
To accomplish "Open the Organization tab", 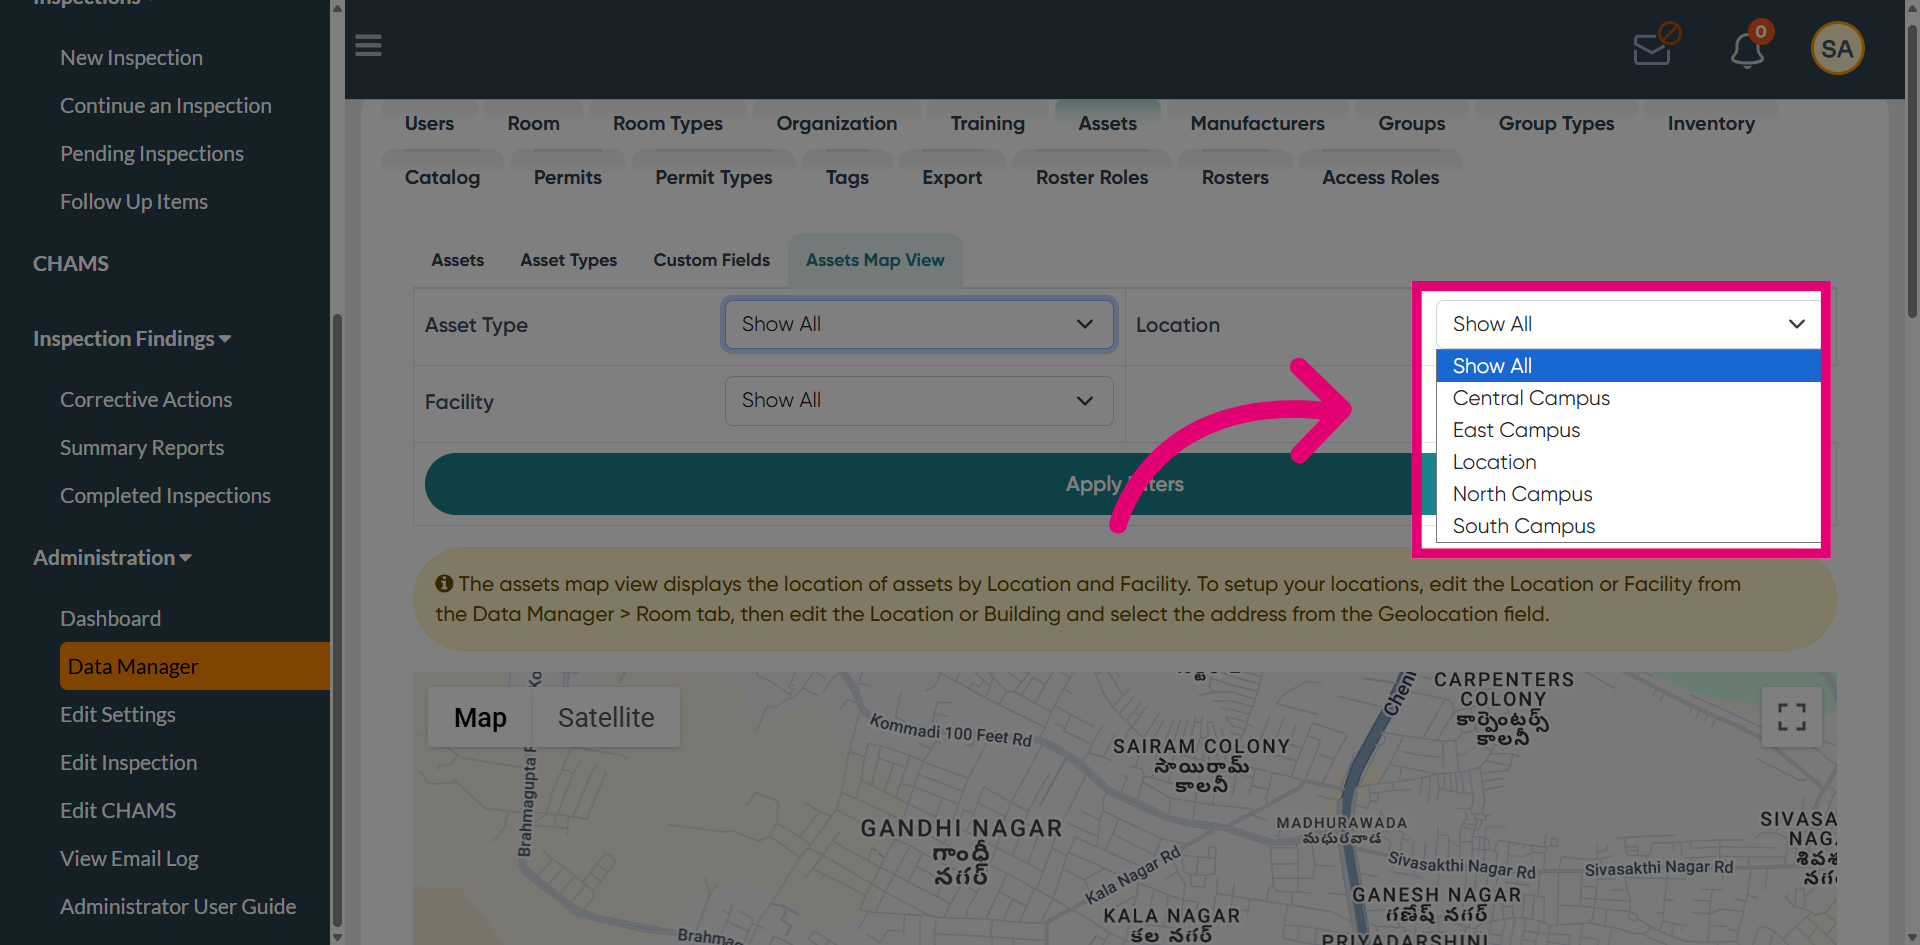I will [837, 124].
